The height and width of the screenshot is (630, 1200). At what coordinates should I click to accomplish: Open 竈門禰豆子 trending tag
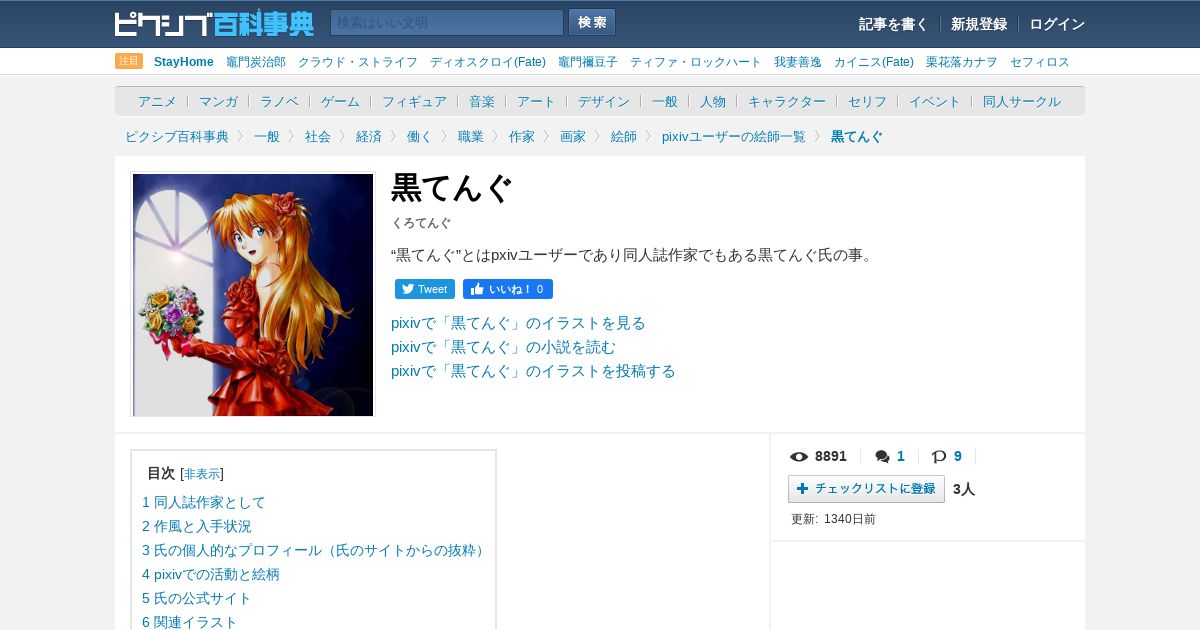[588, 62]
